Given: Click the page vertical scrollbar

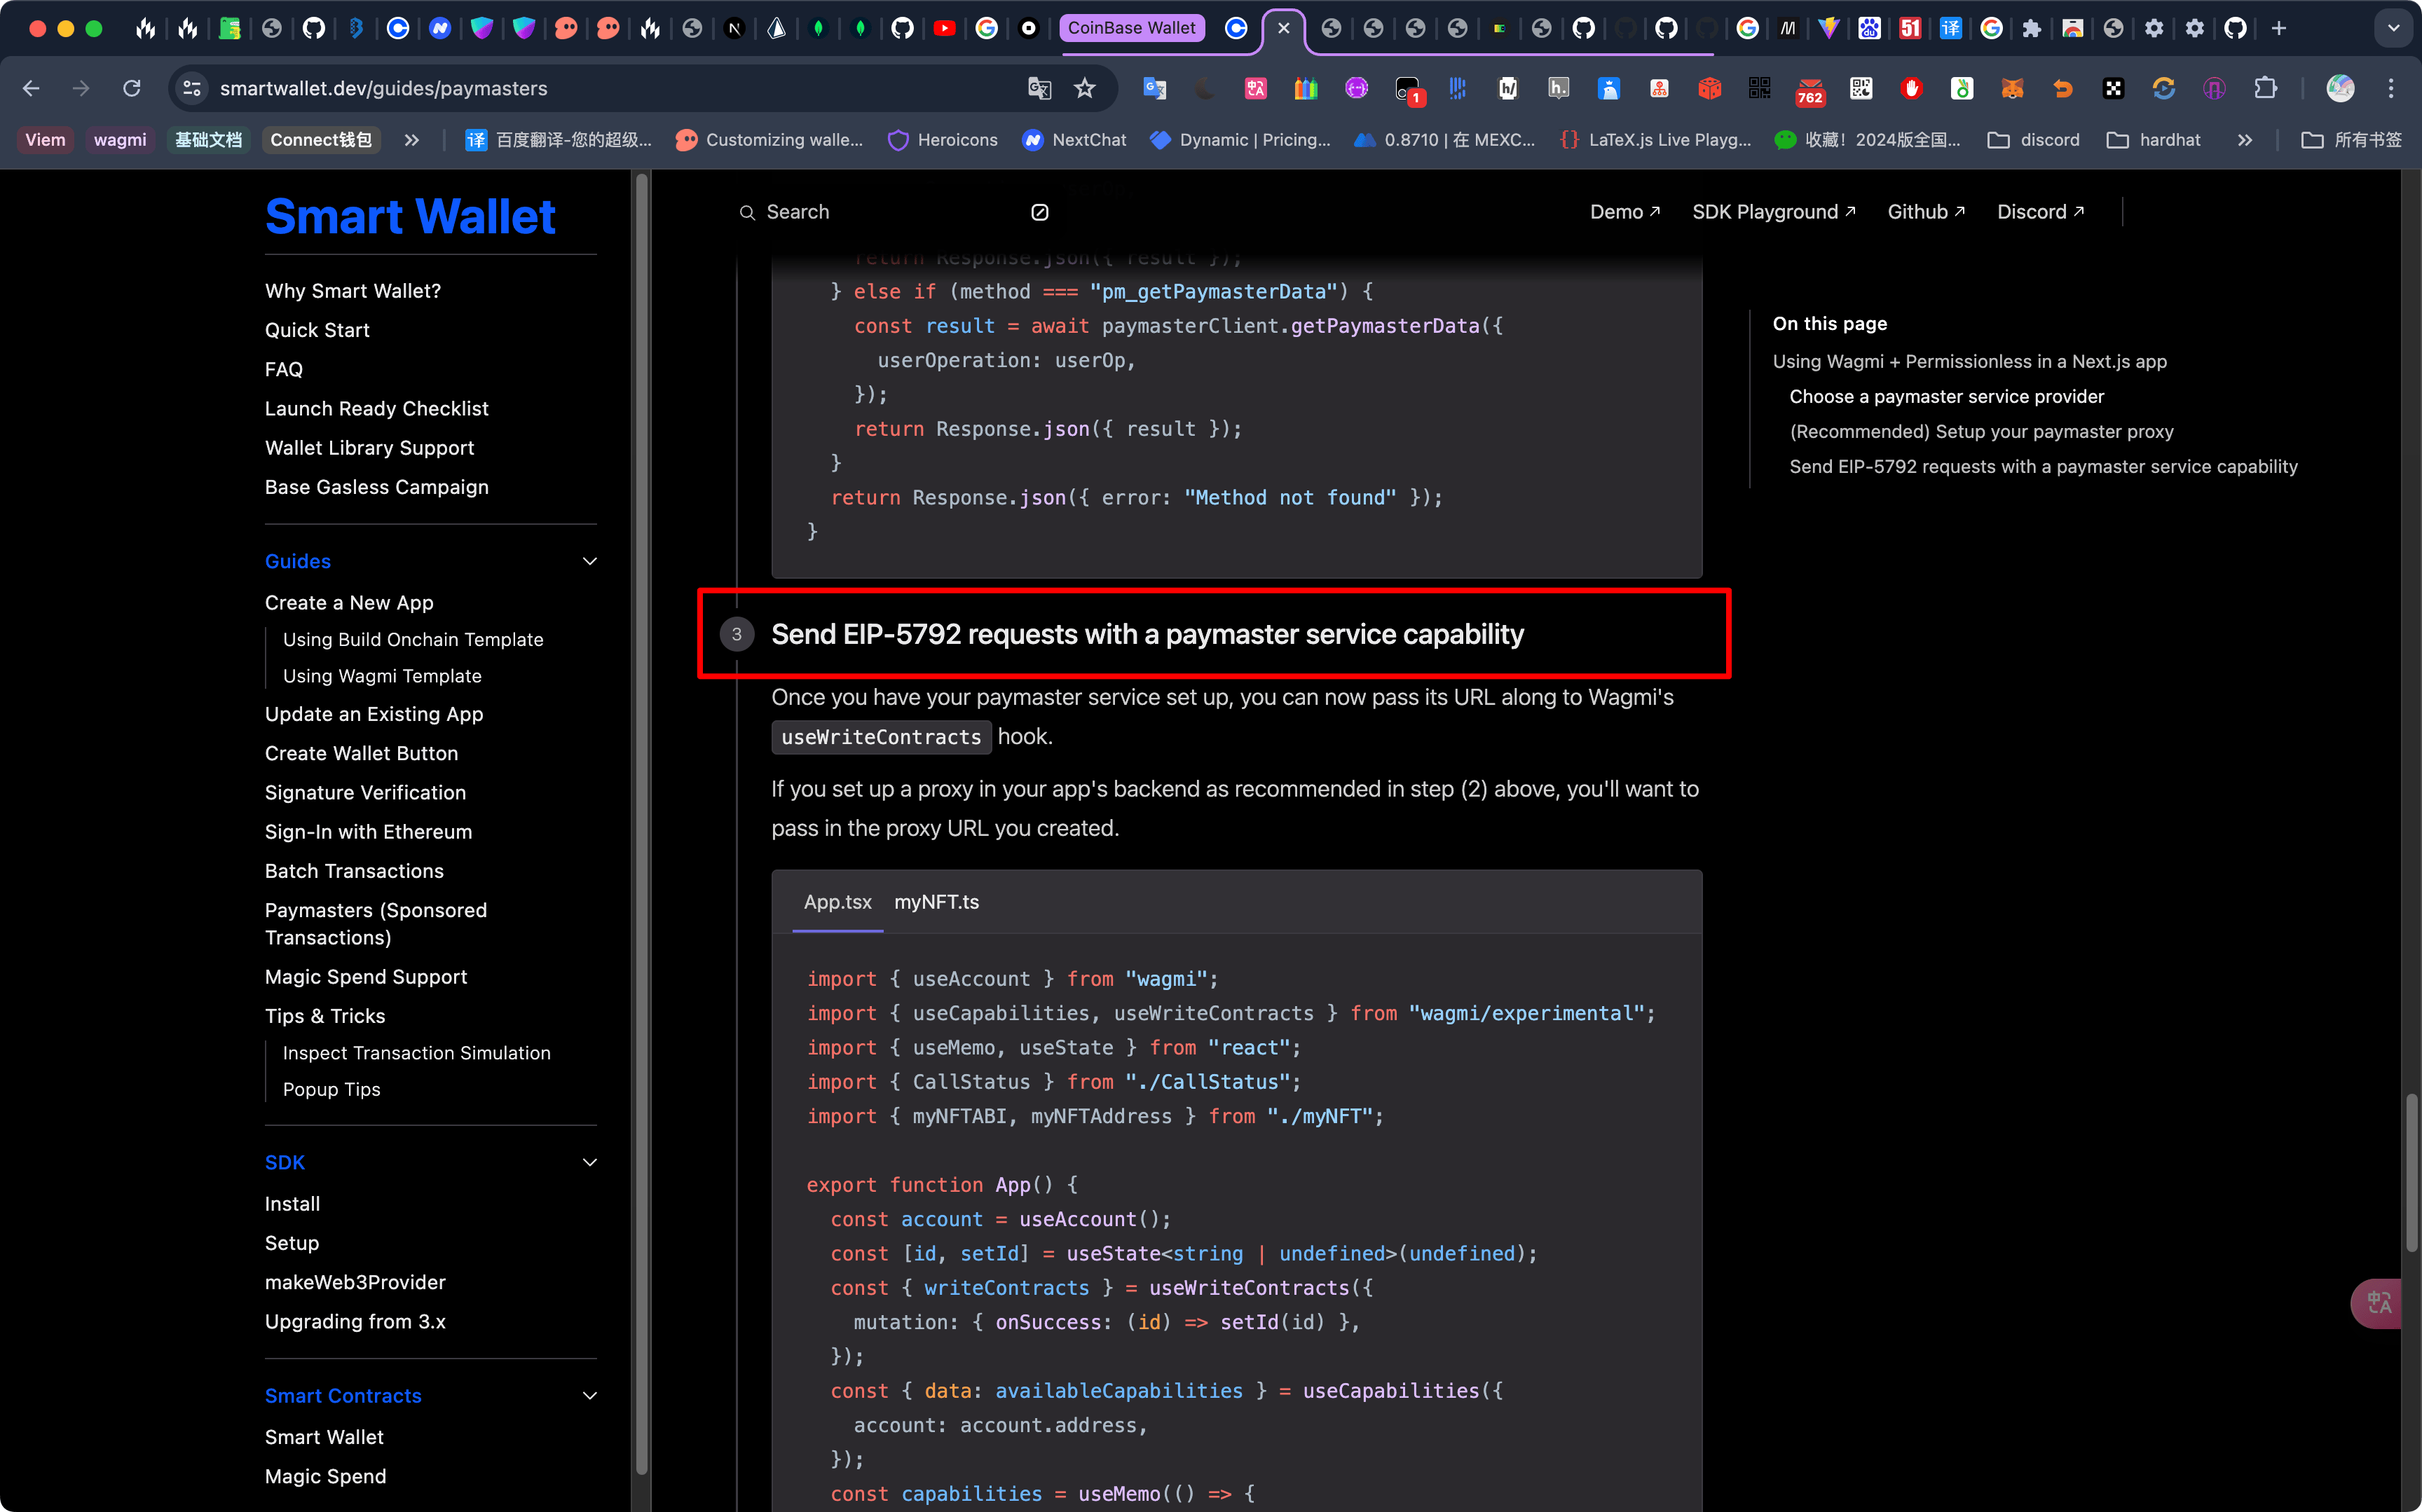Looking at the screenshot, I should [2412, 1172].
